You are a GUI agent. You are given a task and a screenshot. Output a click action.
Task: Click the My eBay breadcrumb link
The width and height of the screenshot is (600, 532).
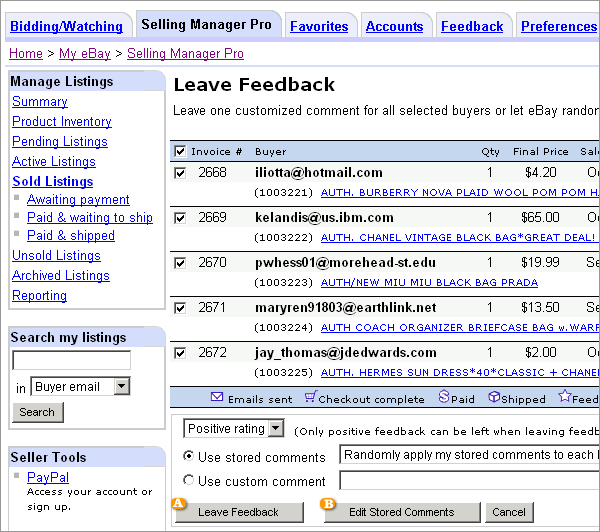tap(85, 54)
